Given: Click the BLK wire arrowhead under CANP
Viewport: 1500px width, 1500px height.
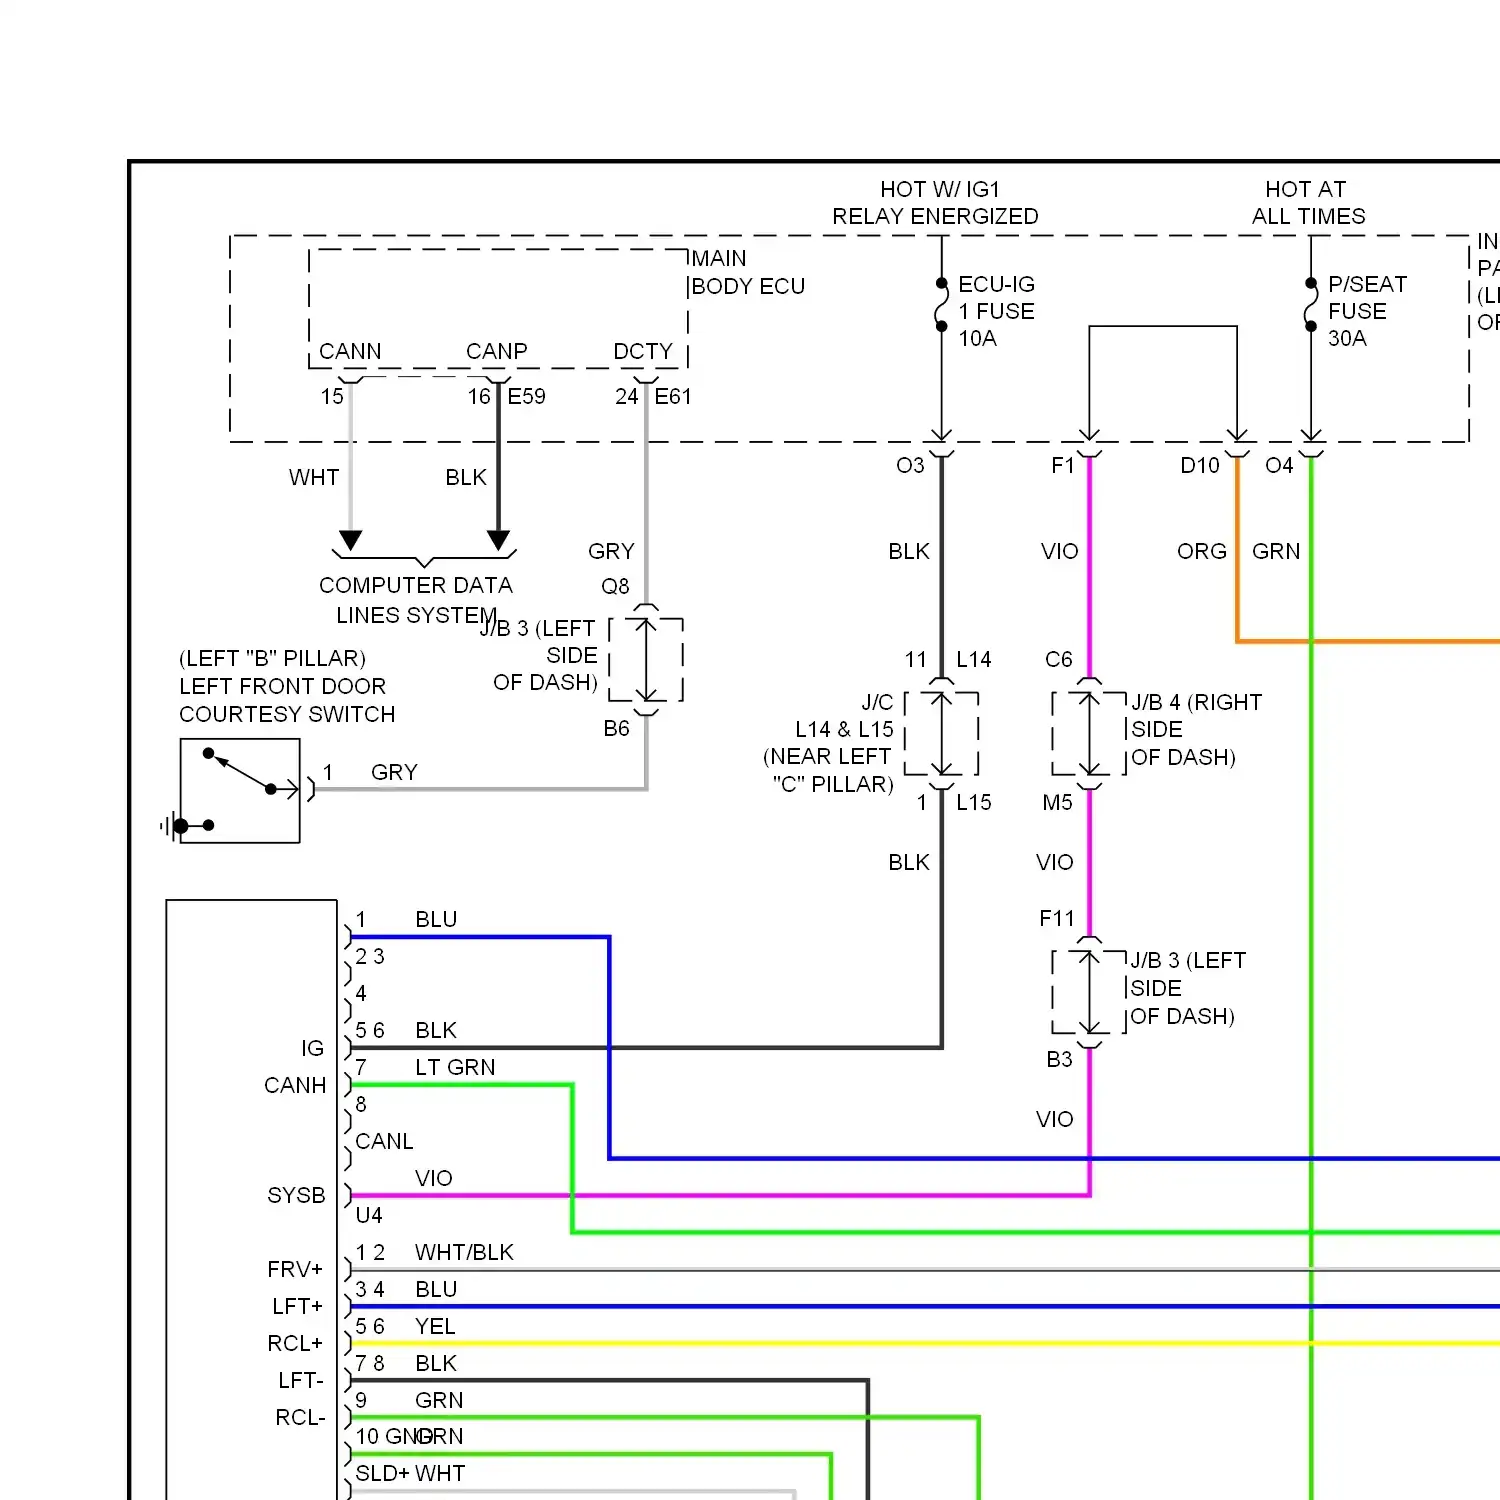Looking at the screenshot, I should pos(498,541).
